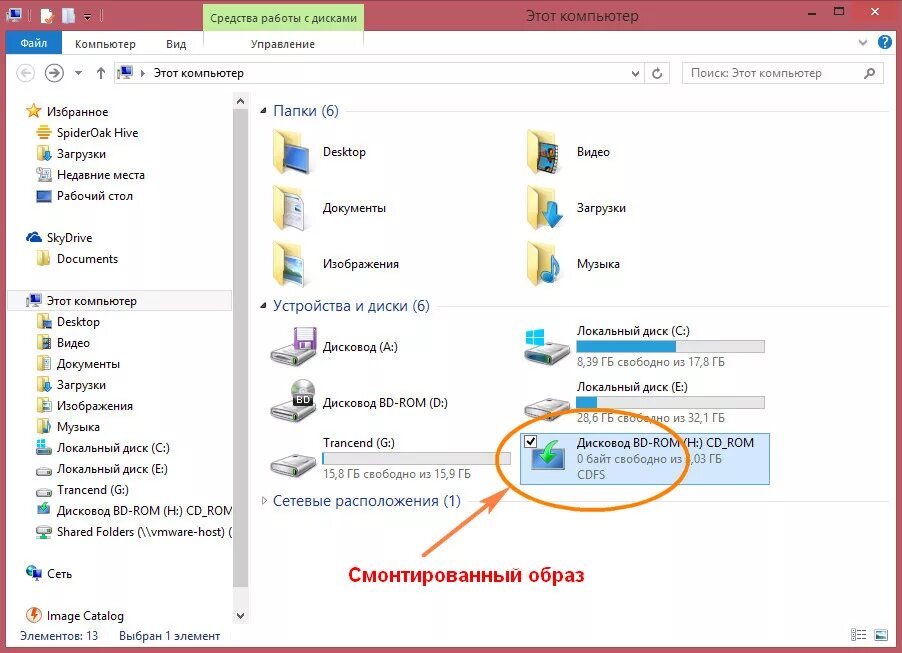Select the Дисковод (A:) floppy drive icon
902x653 pixels.
pos(294,346)
